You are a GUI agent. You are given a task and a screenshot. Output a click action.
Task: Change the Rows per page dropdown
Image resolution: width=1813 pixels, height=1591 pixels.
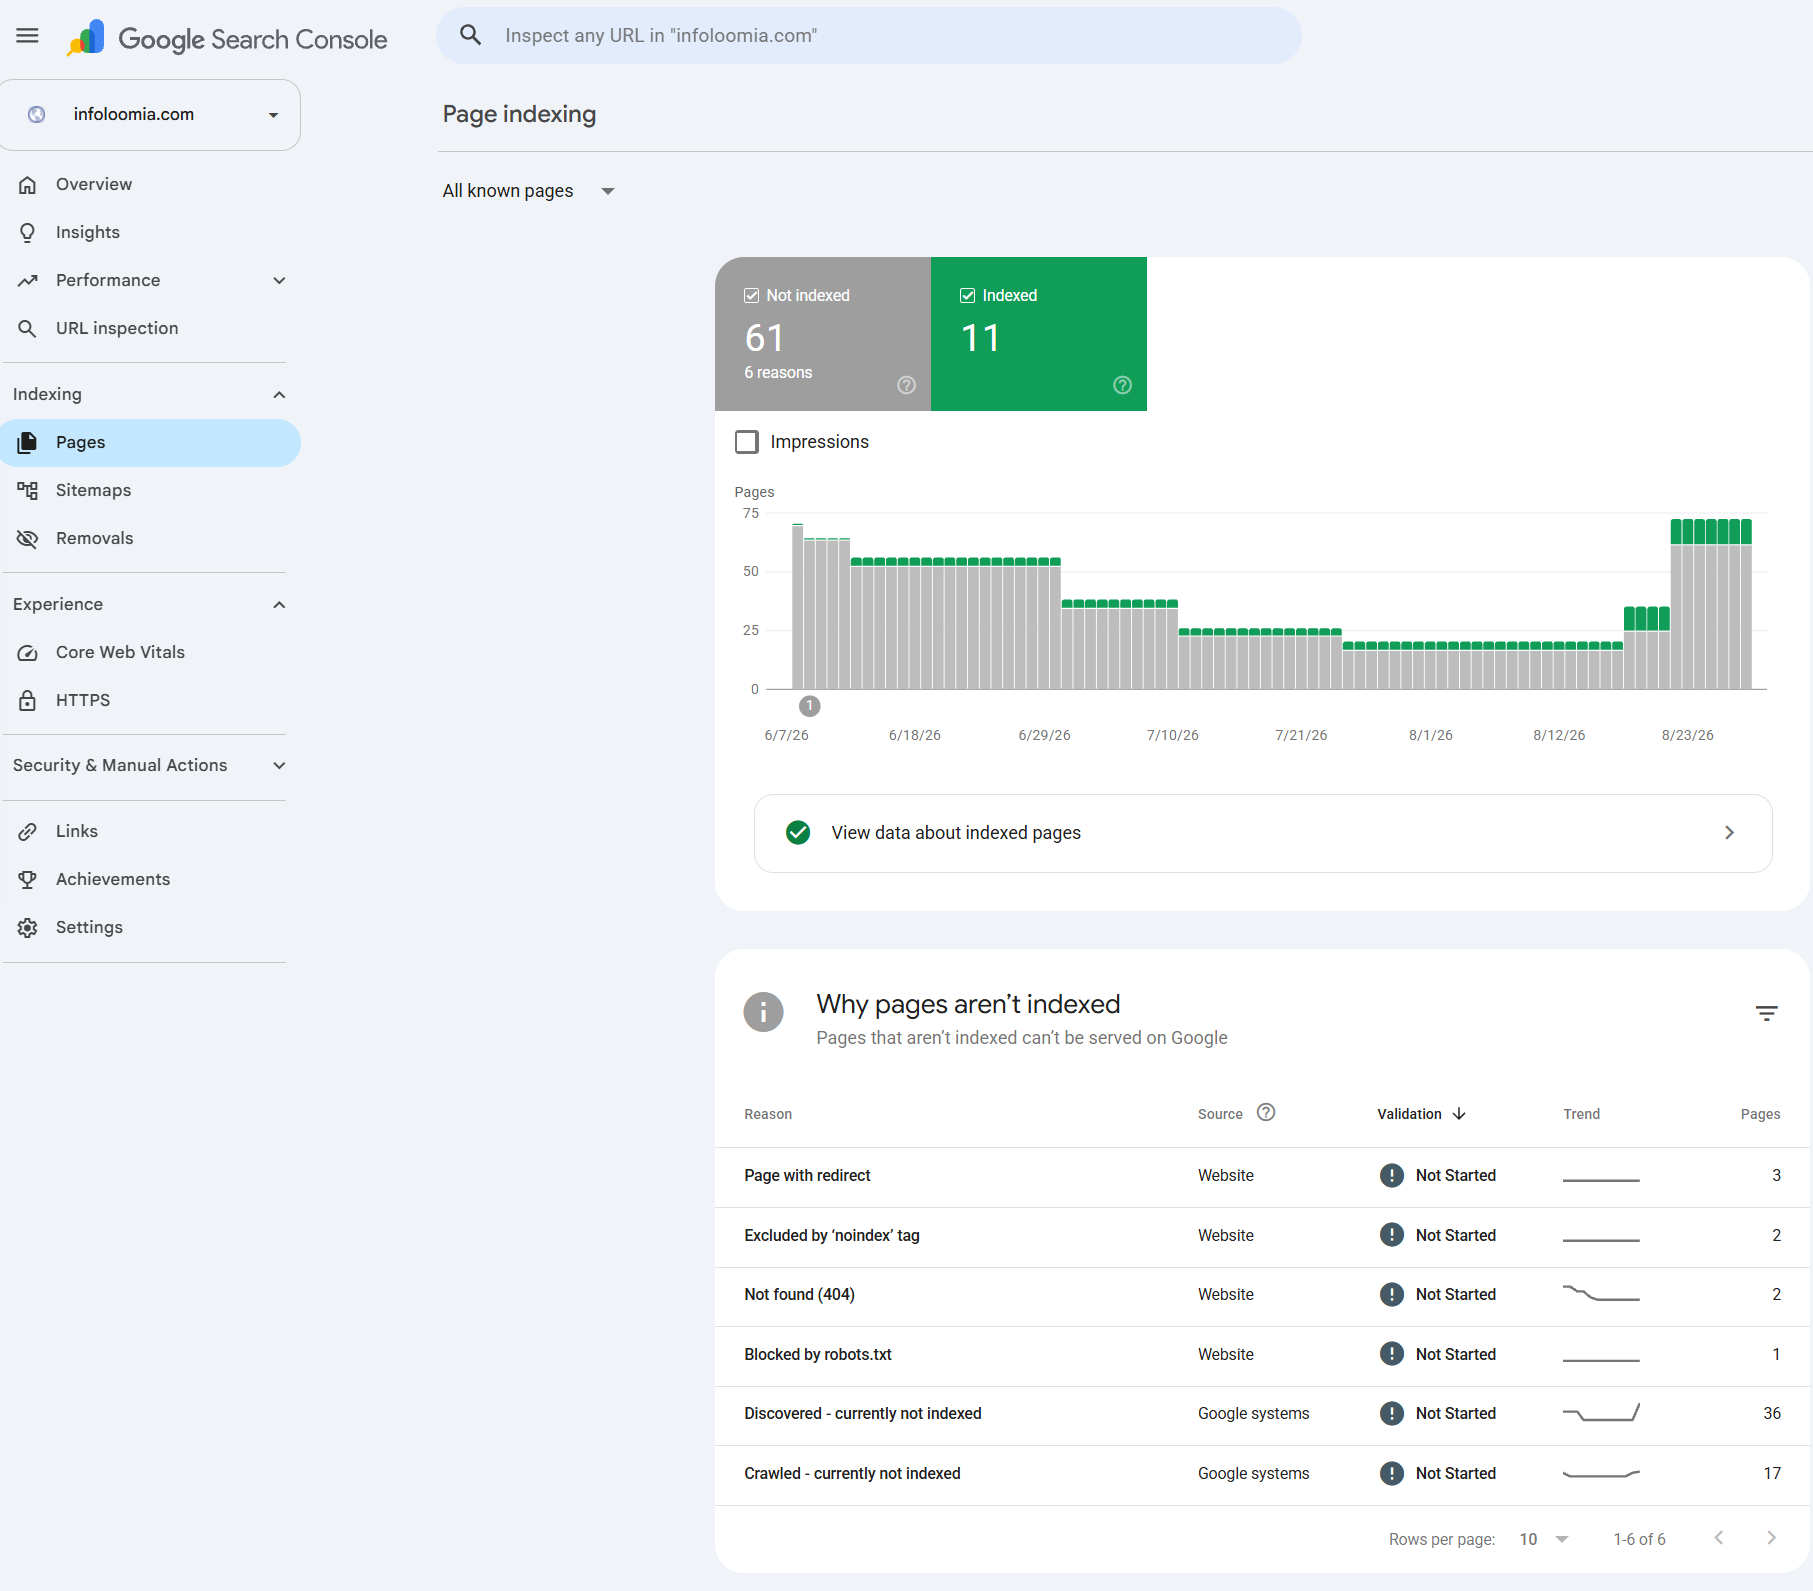[x=1544, y=1539]
